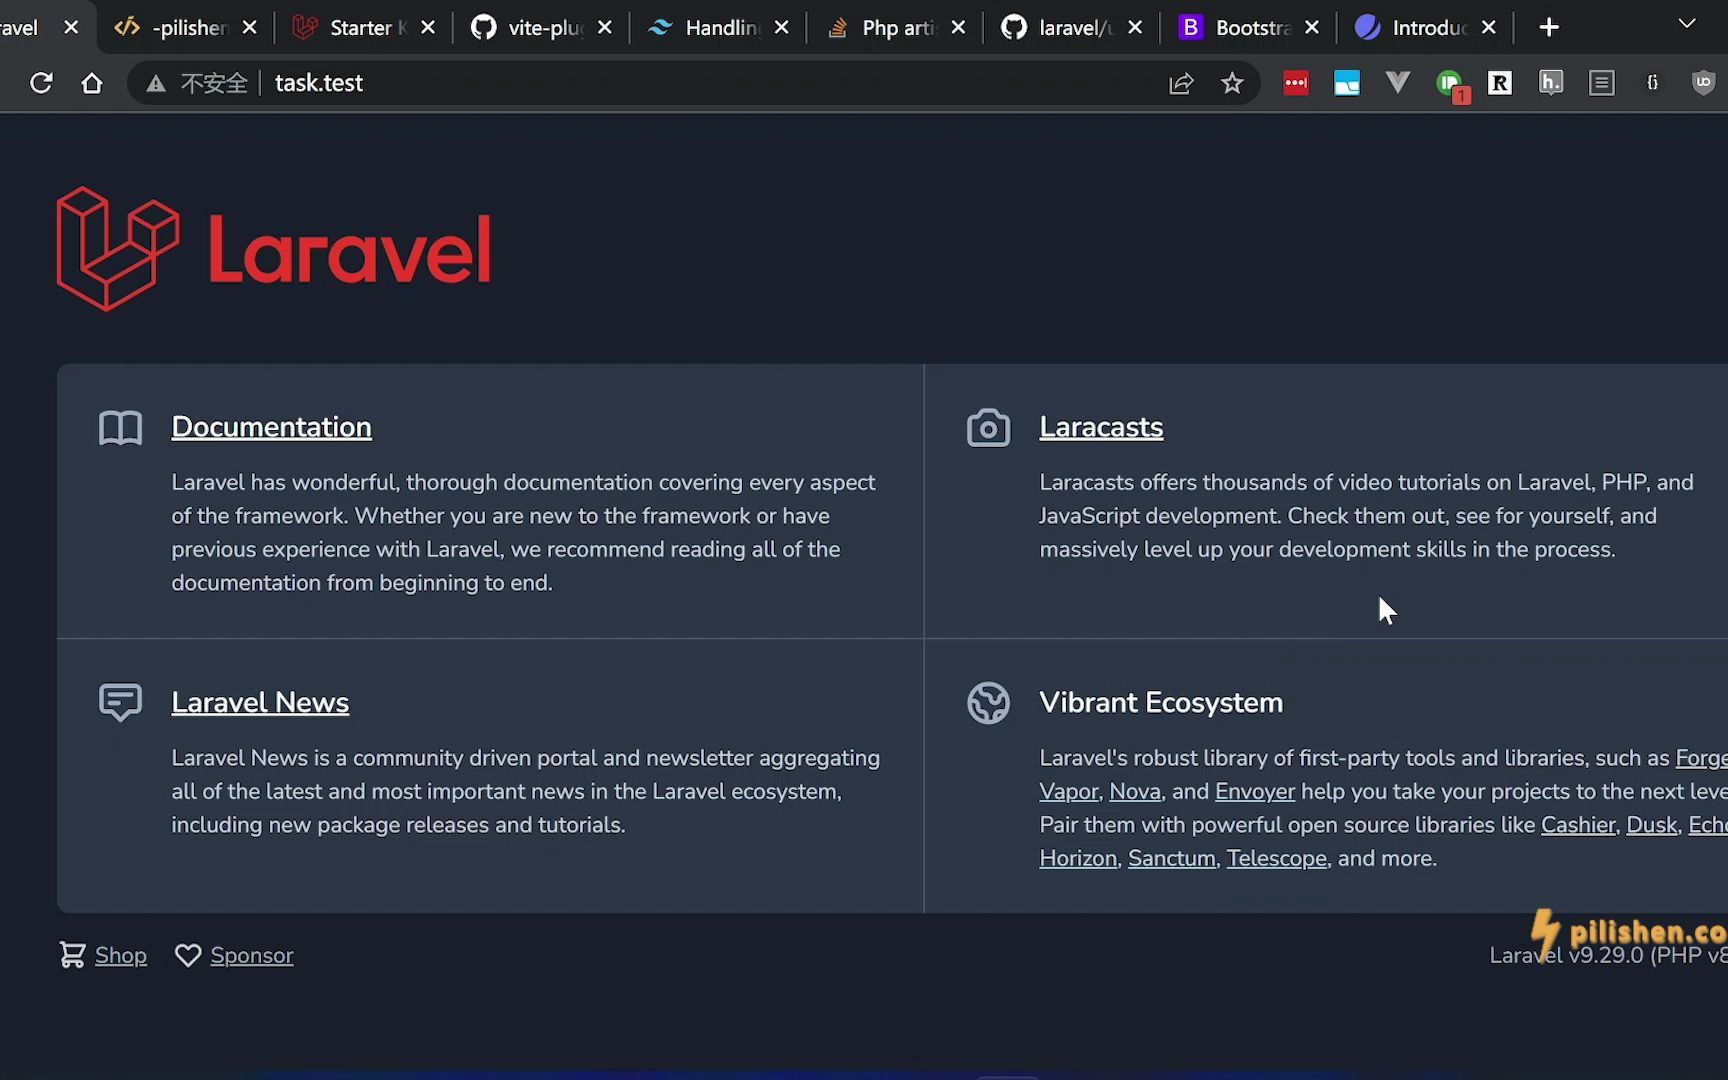Close the laravel/ GitHub tab
Screen dimensions: 1728x1080
tap(1136, 28)
